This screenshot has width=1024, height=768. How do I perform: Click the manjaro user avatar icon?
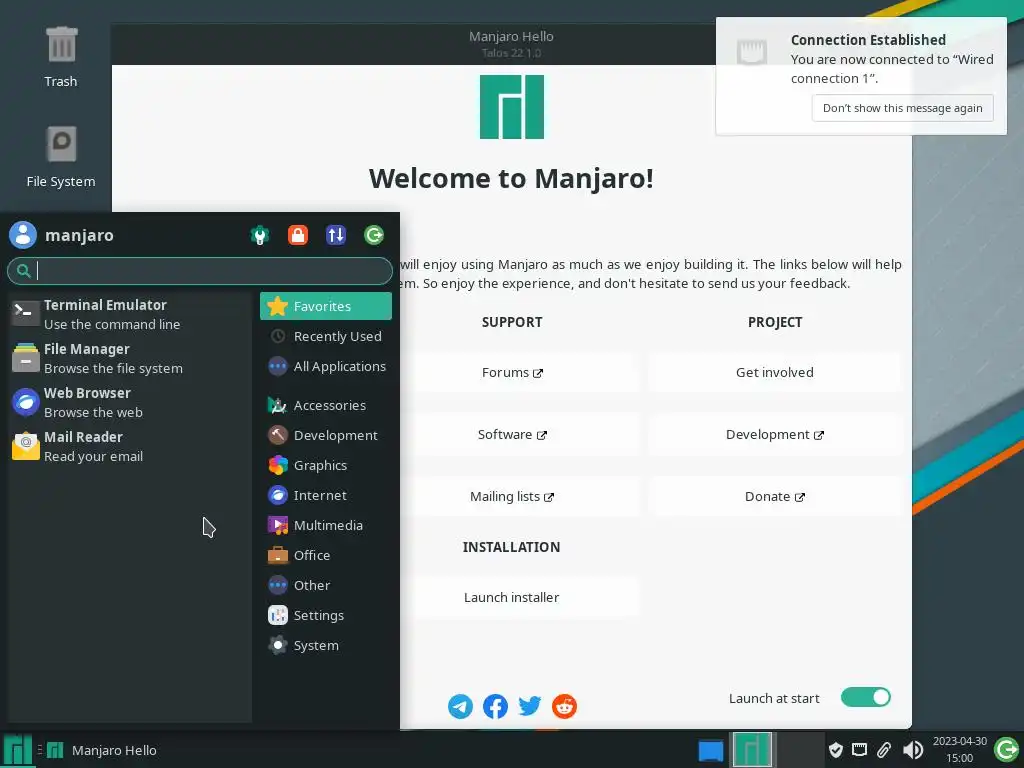click(x=23, y=235)
